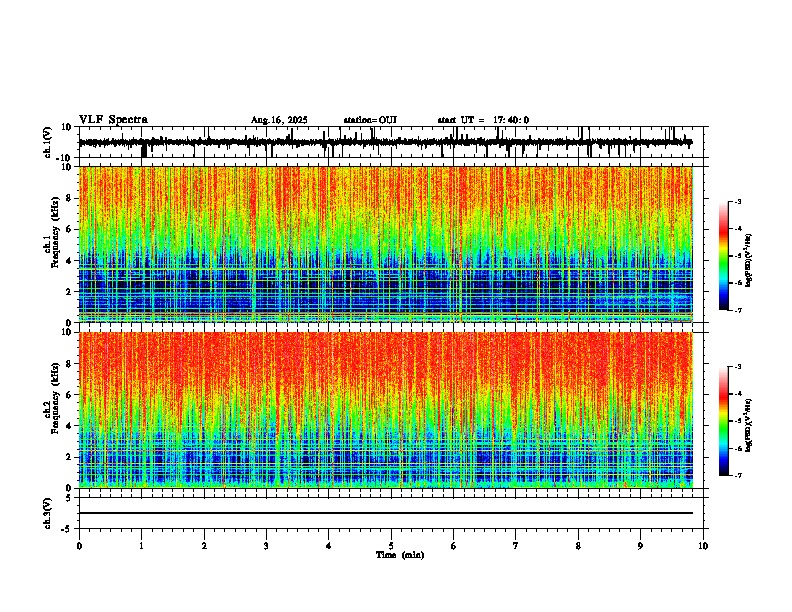Screen dimensions: 792x612
Task: Select the "Aug.16, 2025" date label
Action: click(279, 120)
